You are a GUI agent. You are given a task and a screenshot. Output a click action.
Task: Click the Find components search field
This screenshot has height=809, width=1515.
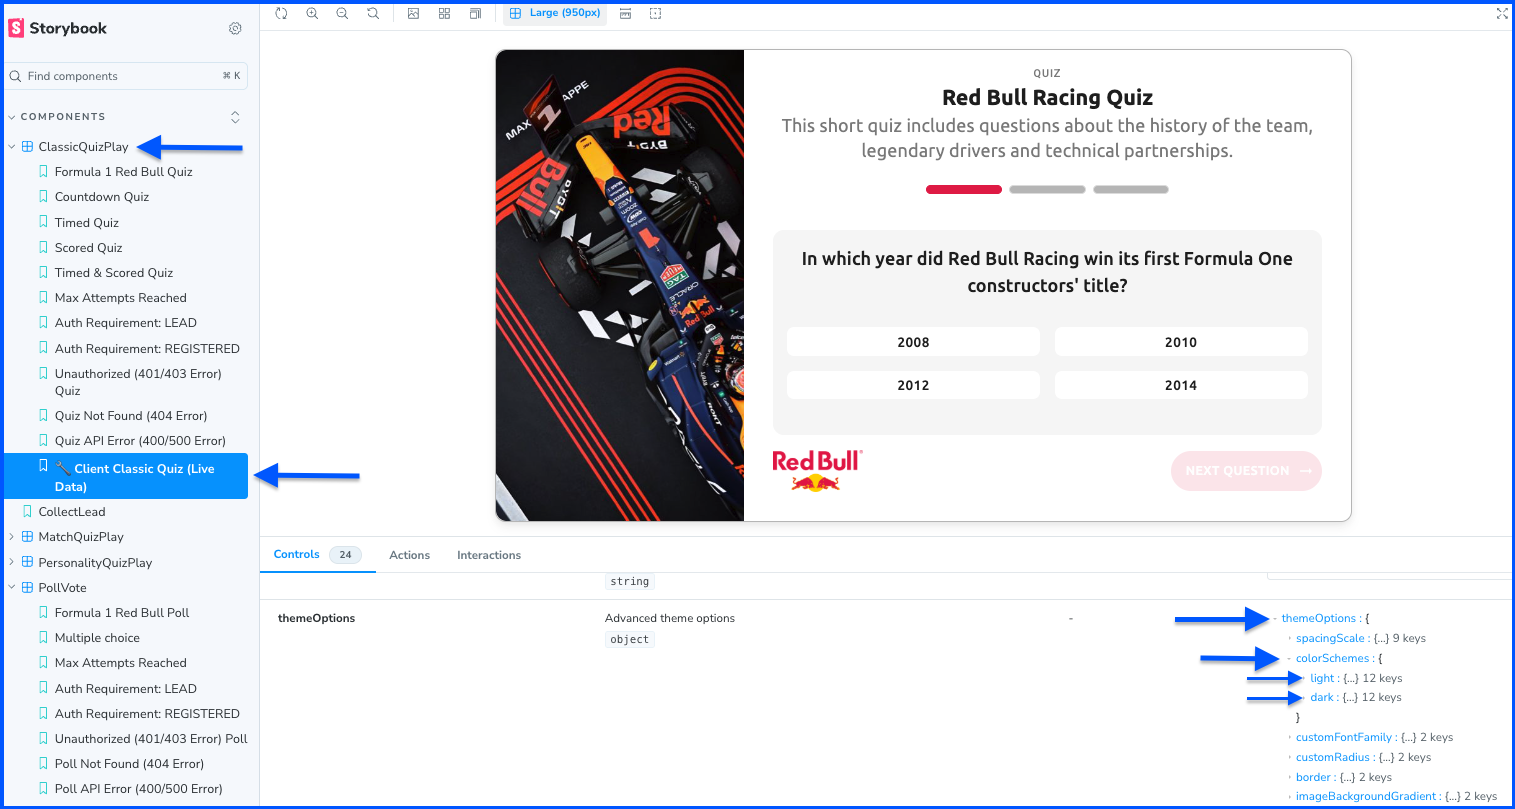(x=126, y=76)
